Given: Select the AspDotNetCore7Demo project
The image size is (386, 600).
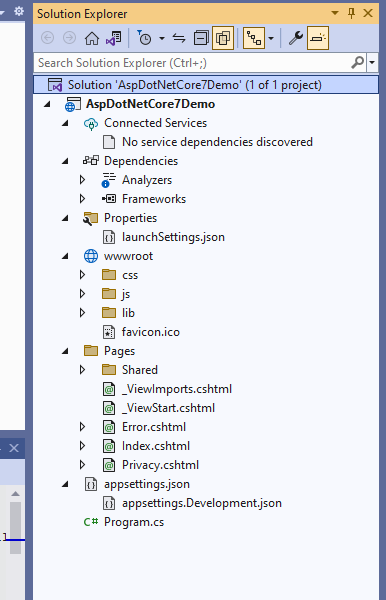Looking at the screenshot, I should [150, 104].
